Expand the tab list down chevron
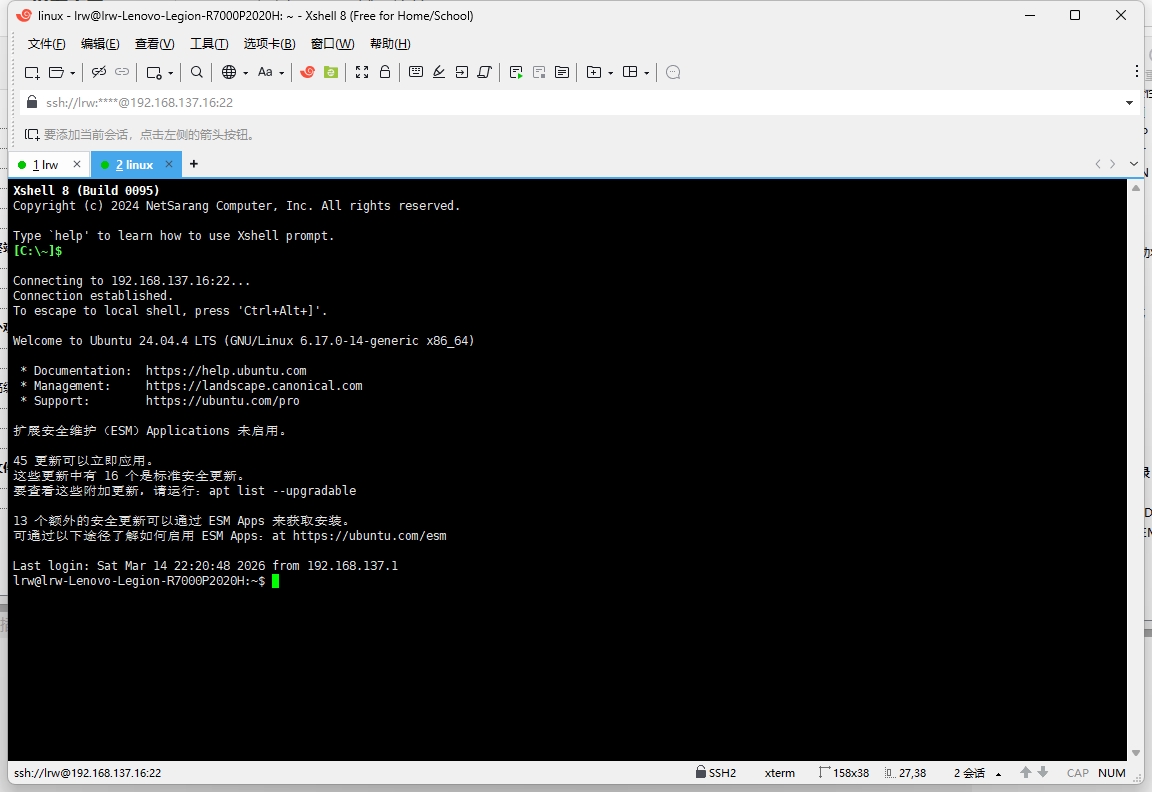 1134,164
